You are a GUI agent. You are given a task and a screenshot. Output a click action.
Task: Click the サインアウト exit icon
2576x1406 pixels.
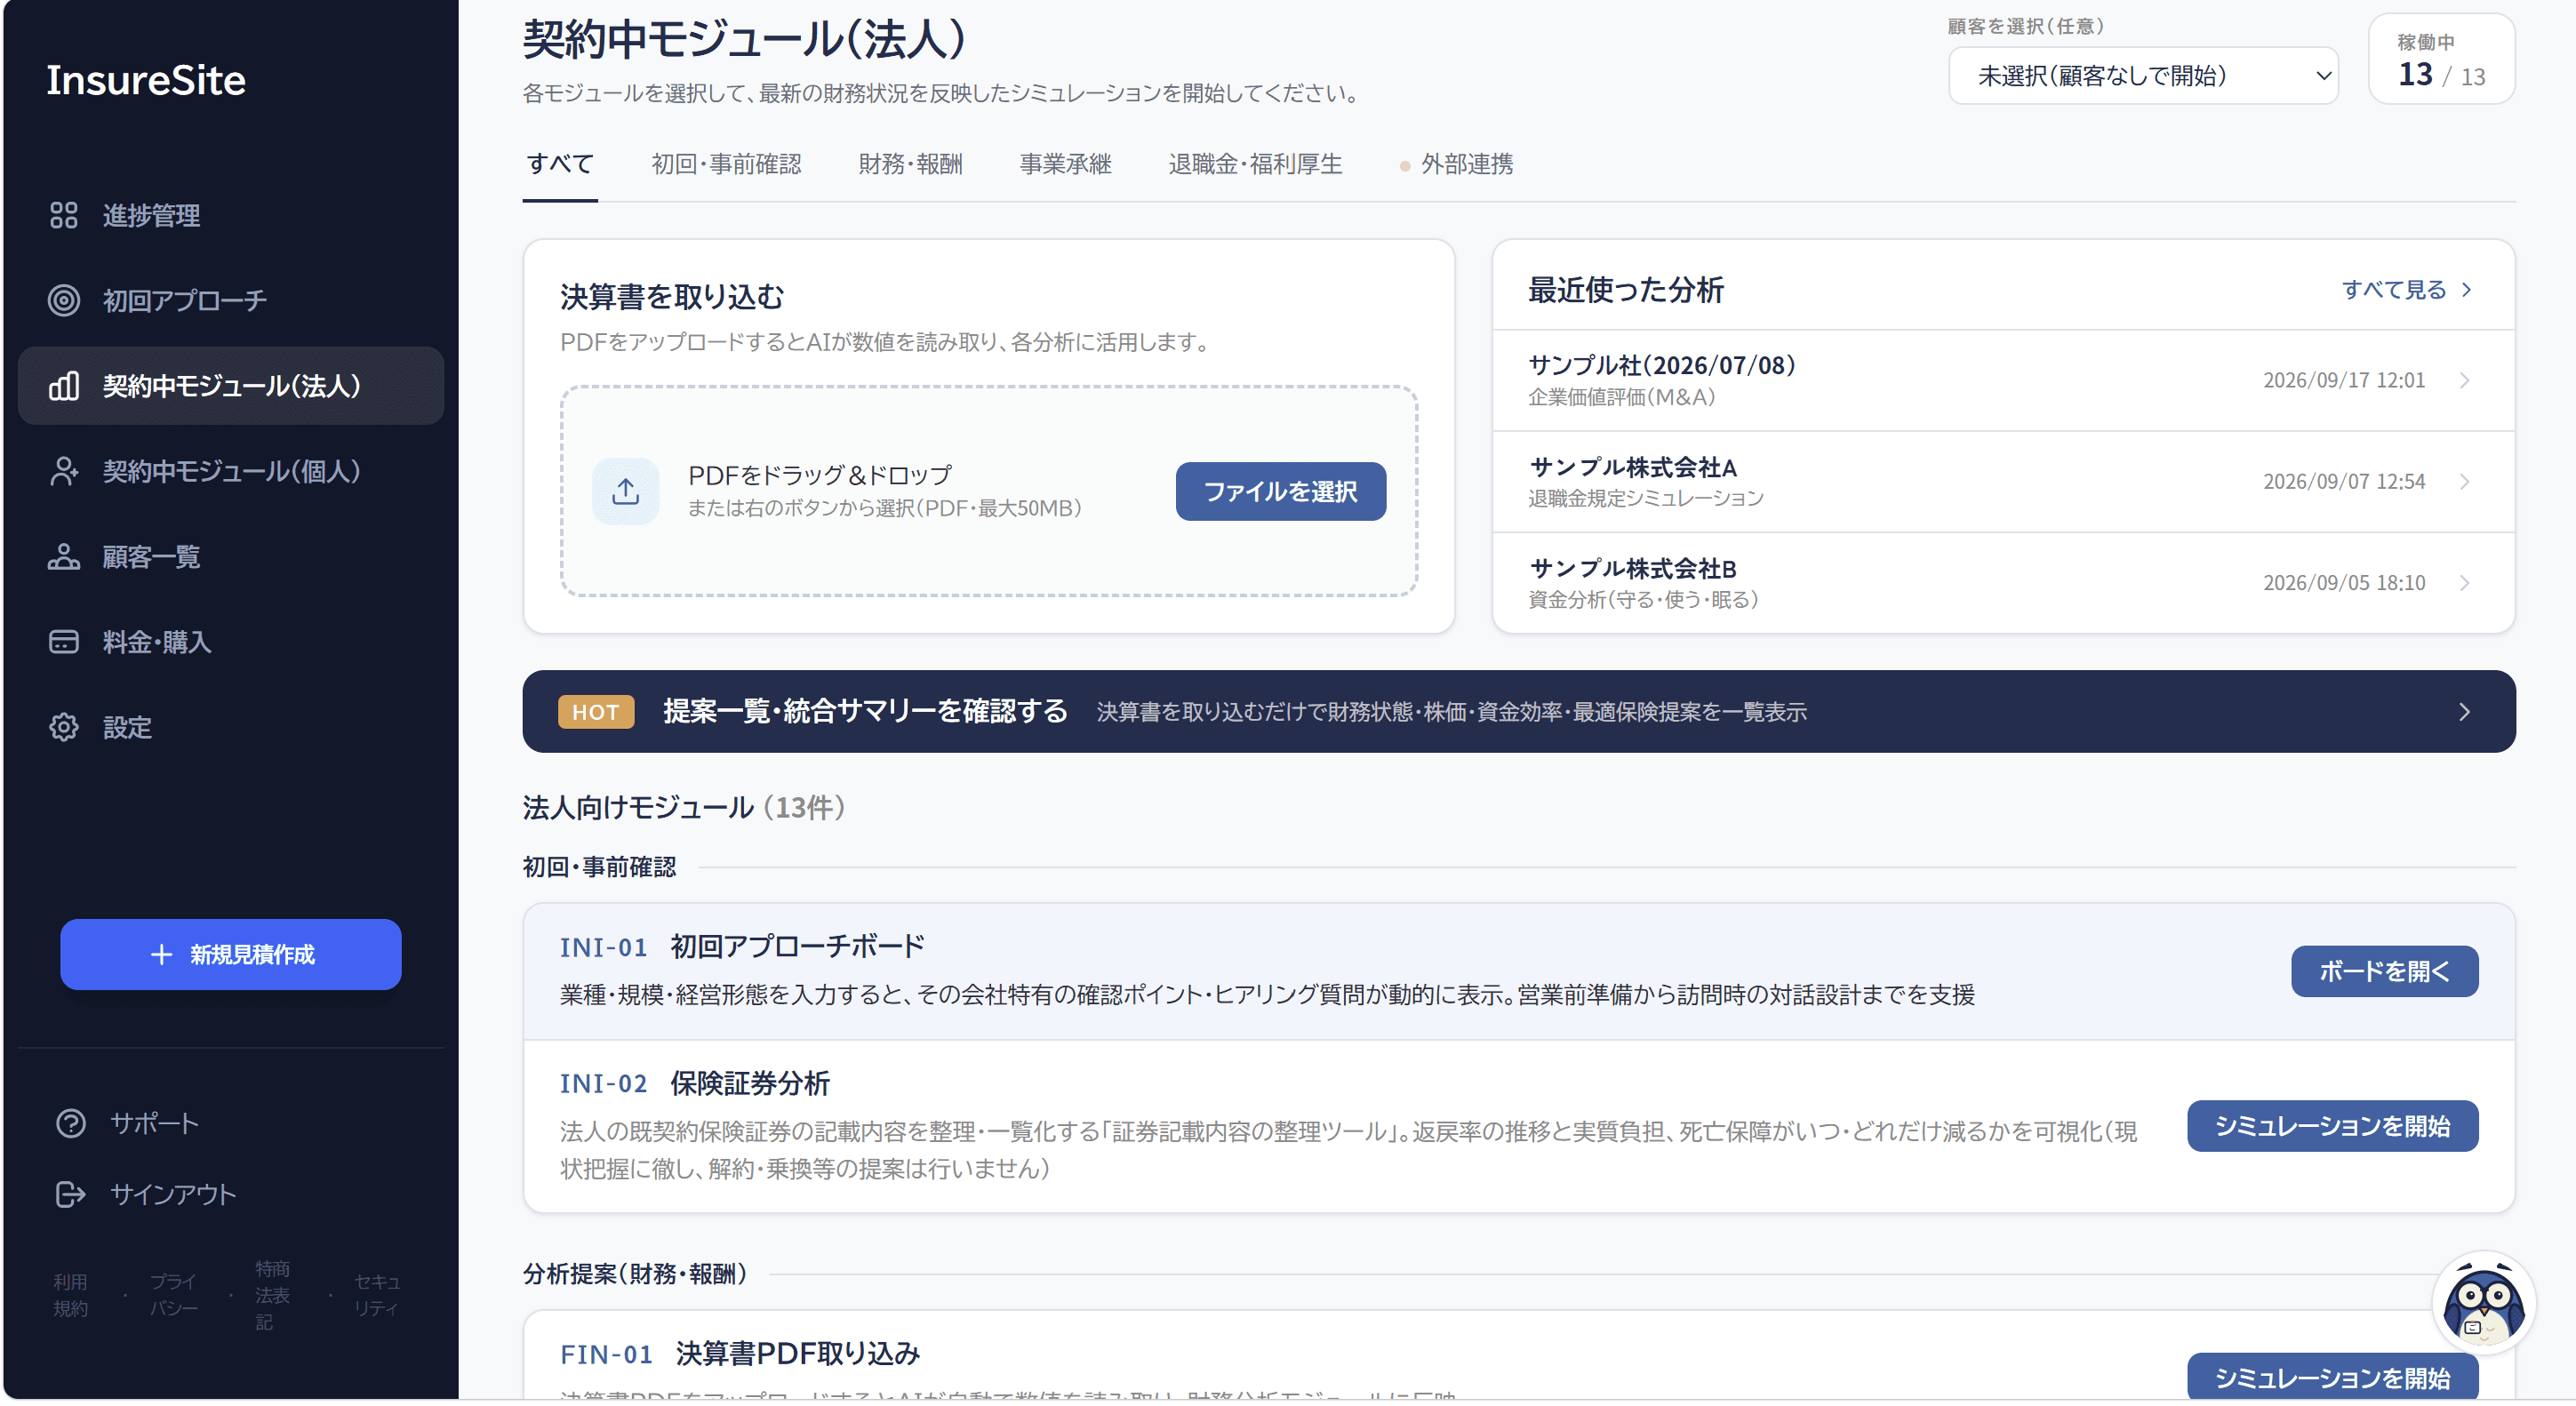[71, 1194]
